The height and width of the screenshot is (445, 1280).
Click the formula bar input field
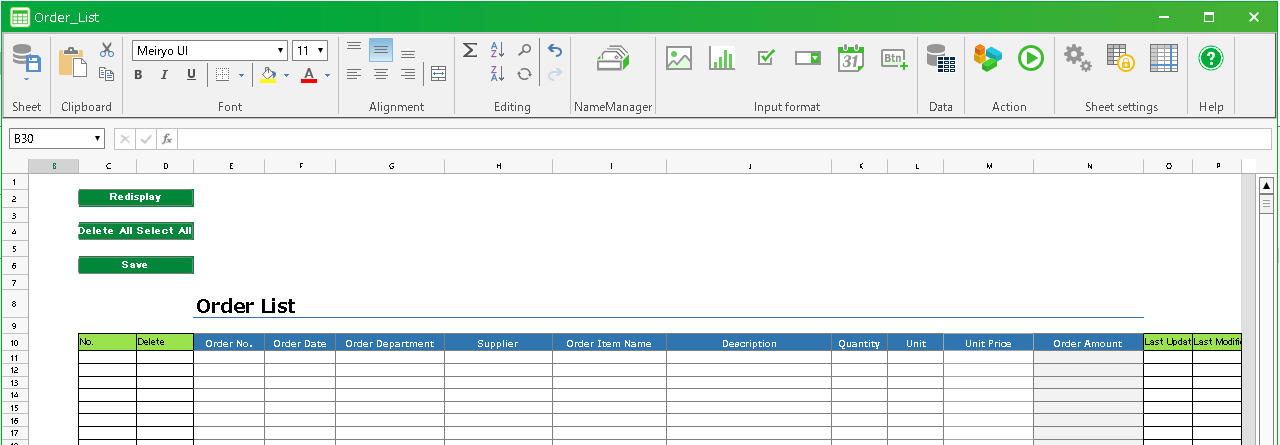[x=720, y=139]
